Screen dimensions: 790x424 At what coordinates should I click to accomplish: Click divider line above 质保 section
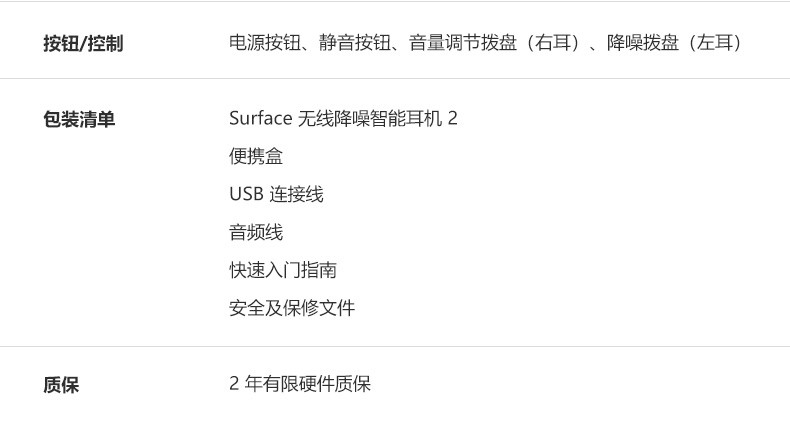click(395, 346)
